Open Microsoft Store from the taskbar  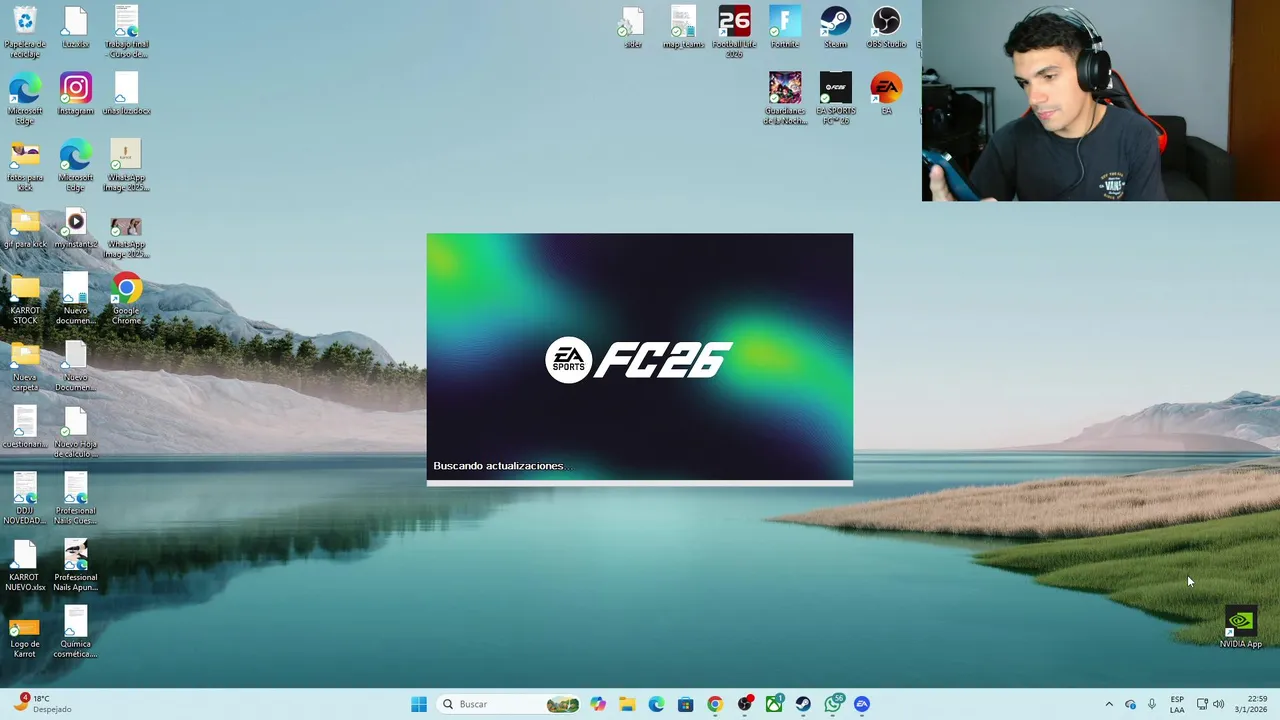[685, 704]
